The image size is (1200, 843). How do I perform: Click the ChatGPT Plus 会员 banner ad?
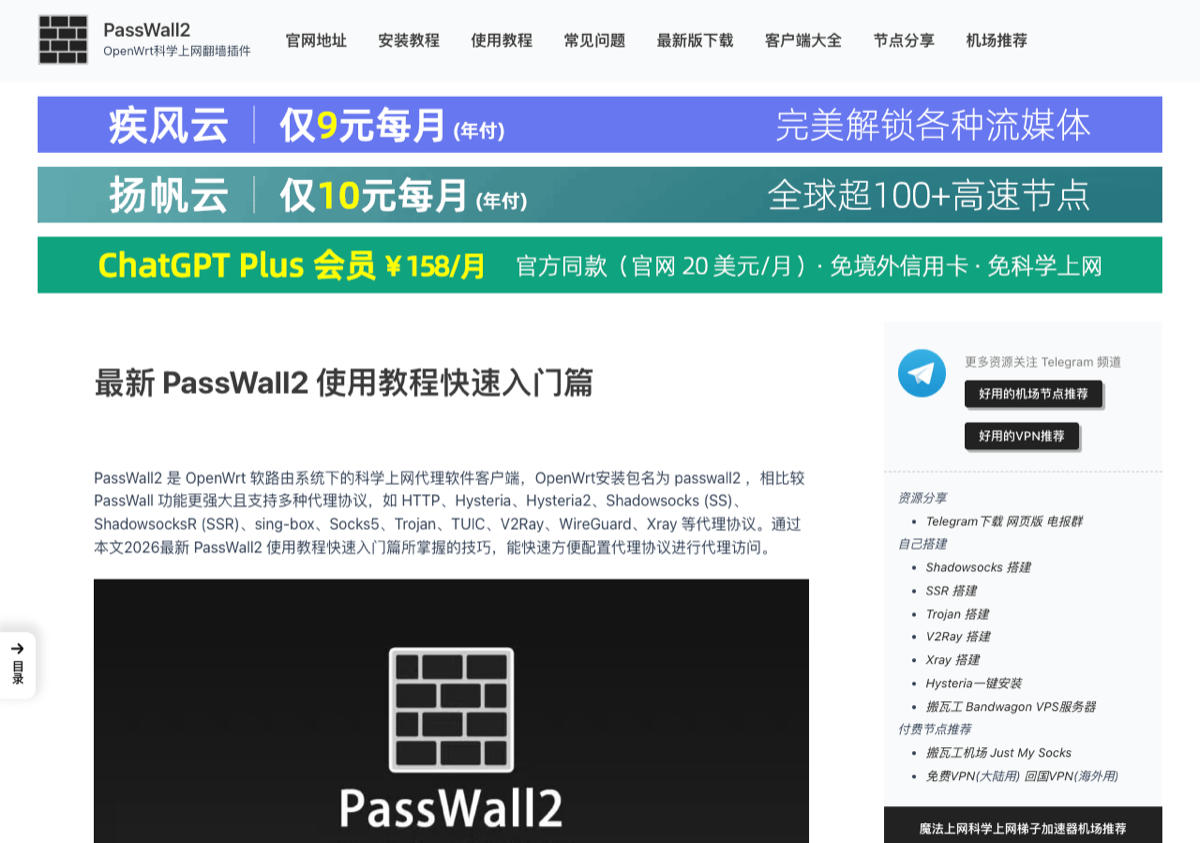point(600,265)
